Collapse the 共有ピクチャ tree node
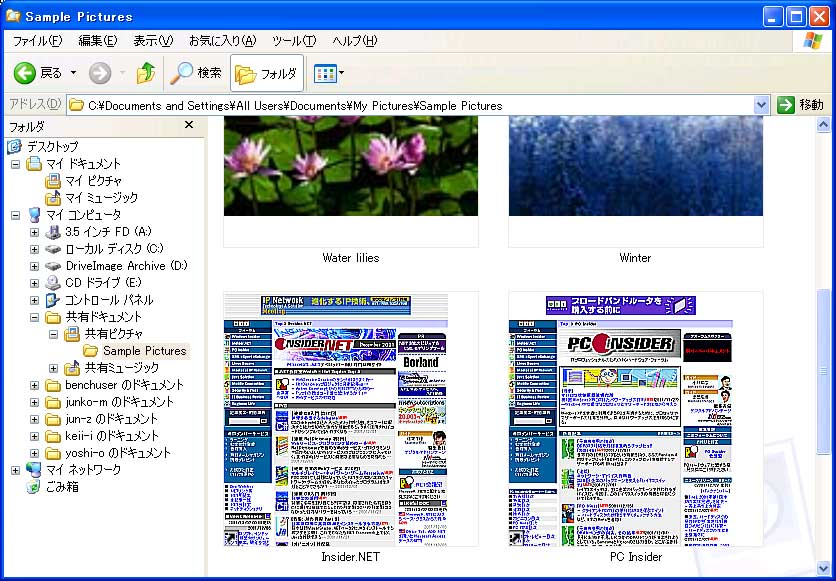Screen dimensions: 836x581 pyautogui.click(x=53, y=334)
